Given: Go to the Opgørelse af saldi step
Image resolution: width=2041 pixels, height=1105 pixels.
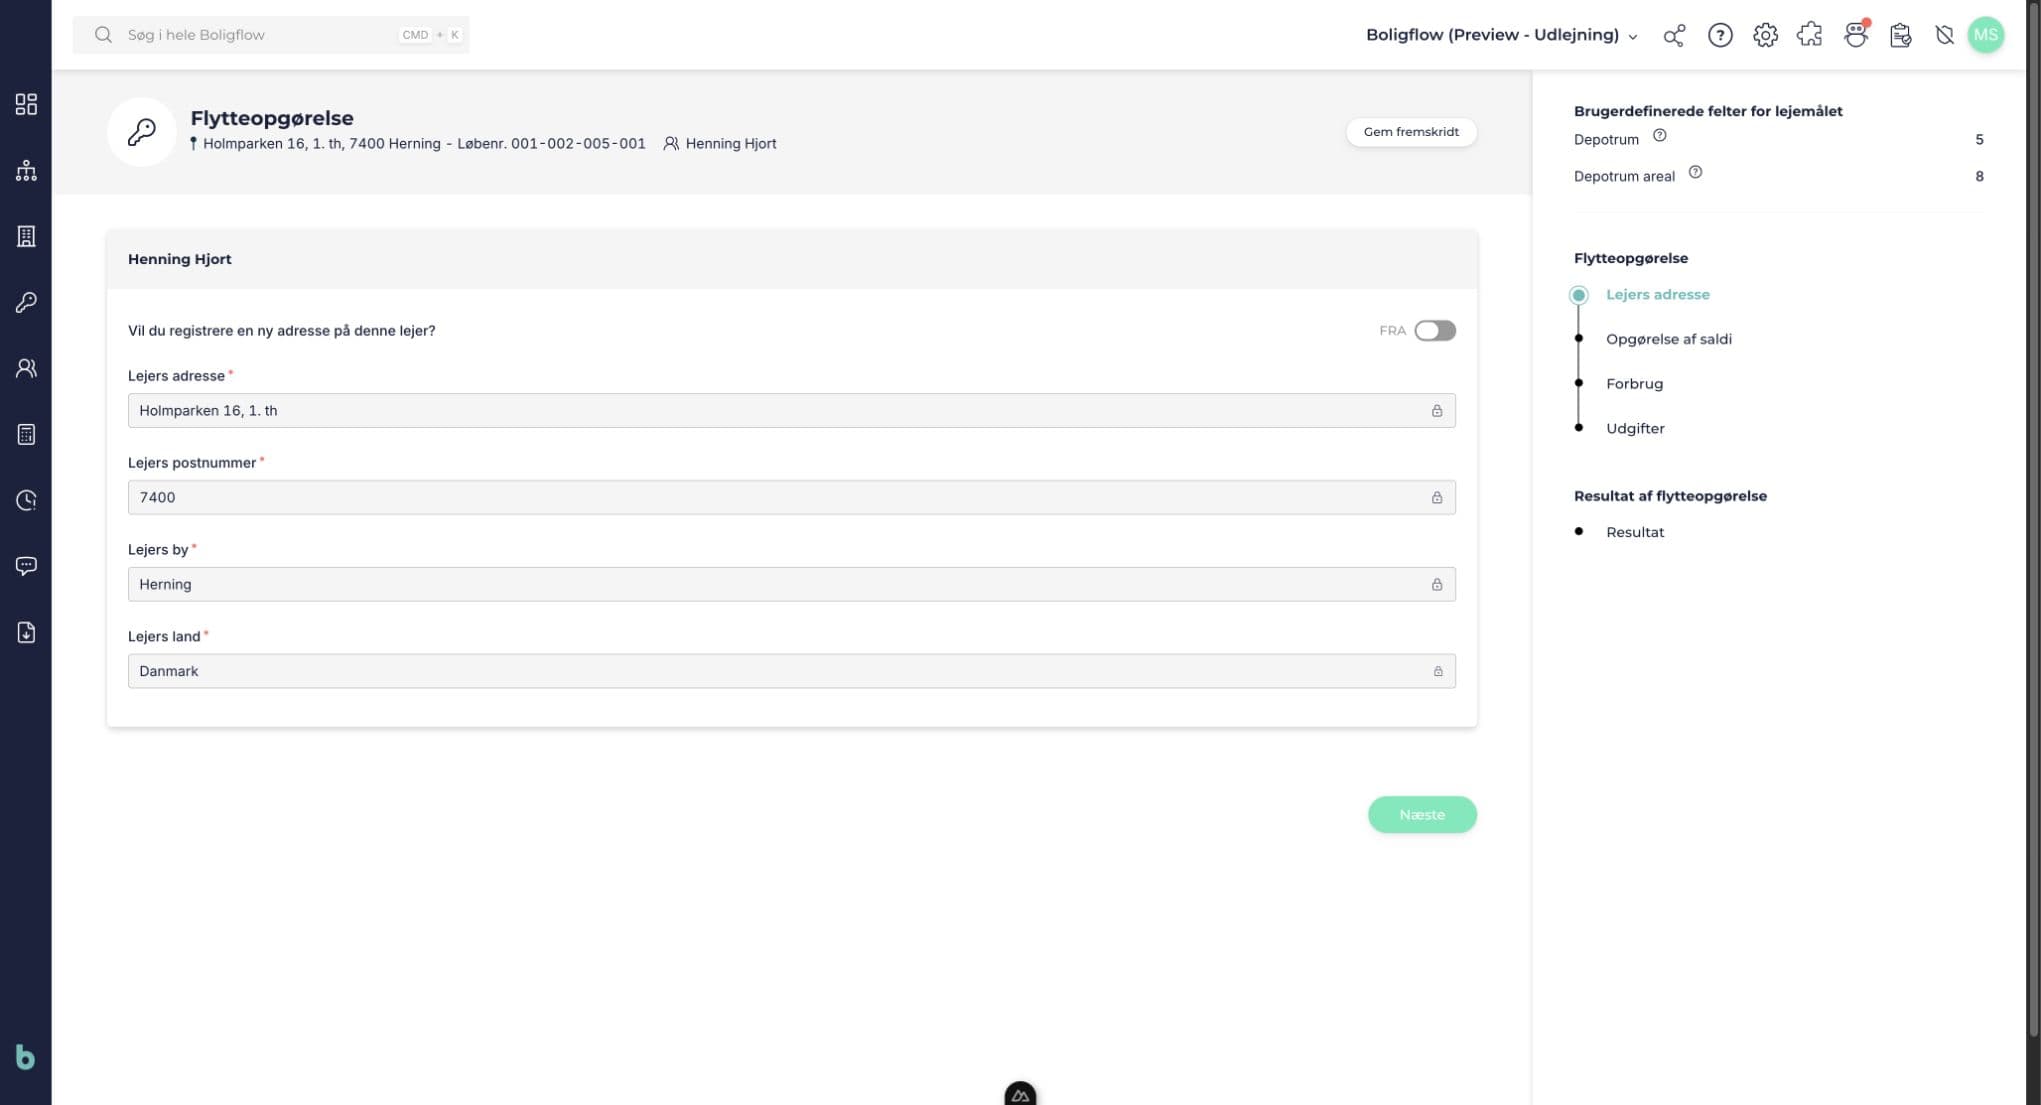Looking at the screenshot, I should [x=1668, y=339].
